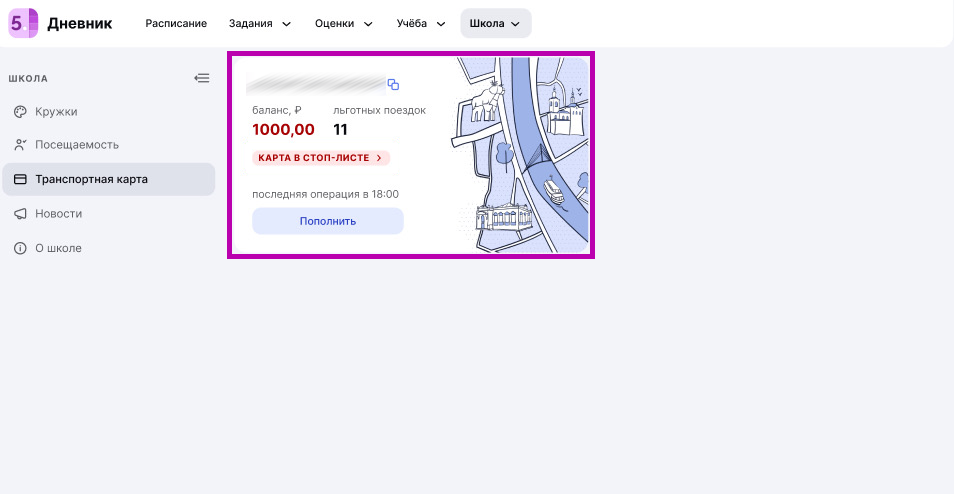Copy the transport card number with copy icon

(x=393, y=85)
